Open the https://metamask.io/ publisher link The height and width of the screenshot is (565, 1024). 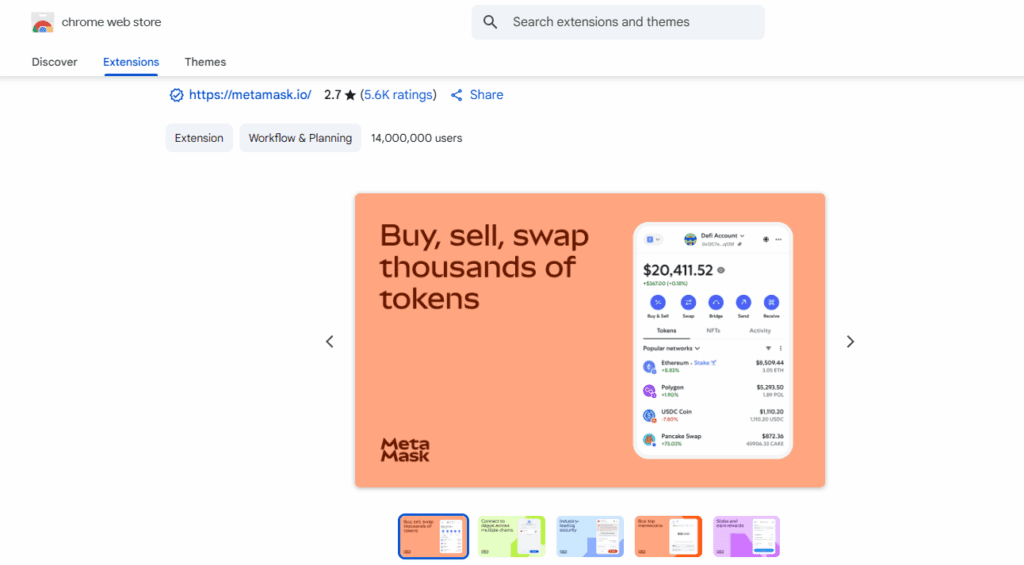point(250,95)
